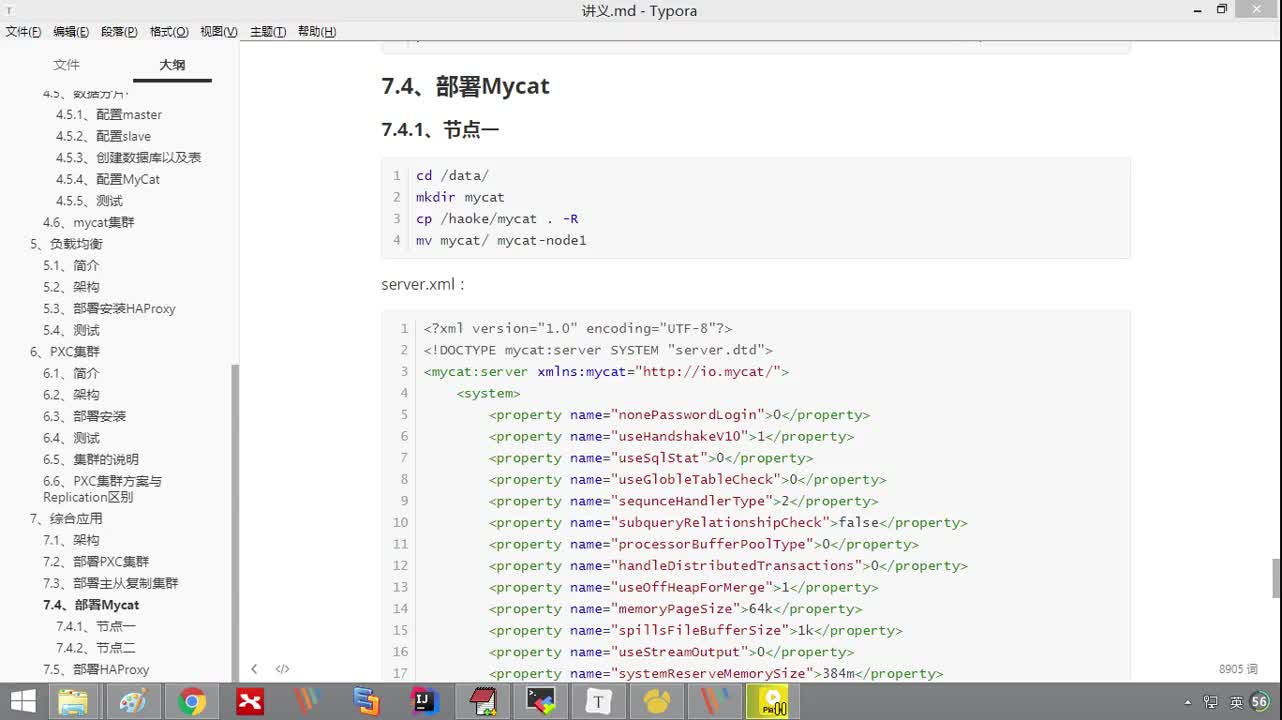Screen dimensions: 1282x720
Task: Select 6.3、部署安装 outline item
Action: coord(84,417)
